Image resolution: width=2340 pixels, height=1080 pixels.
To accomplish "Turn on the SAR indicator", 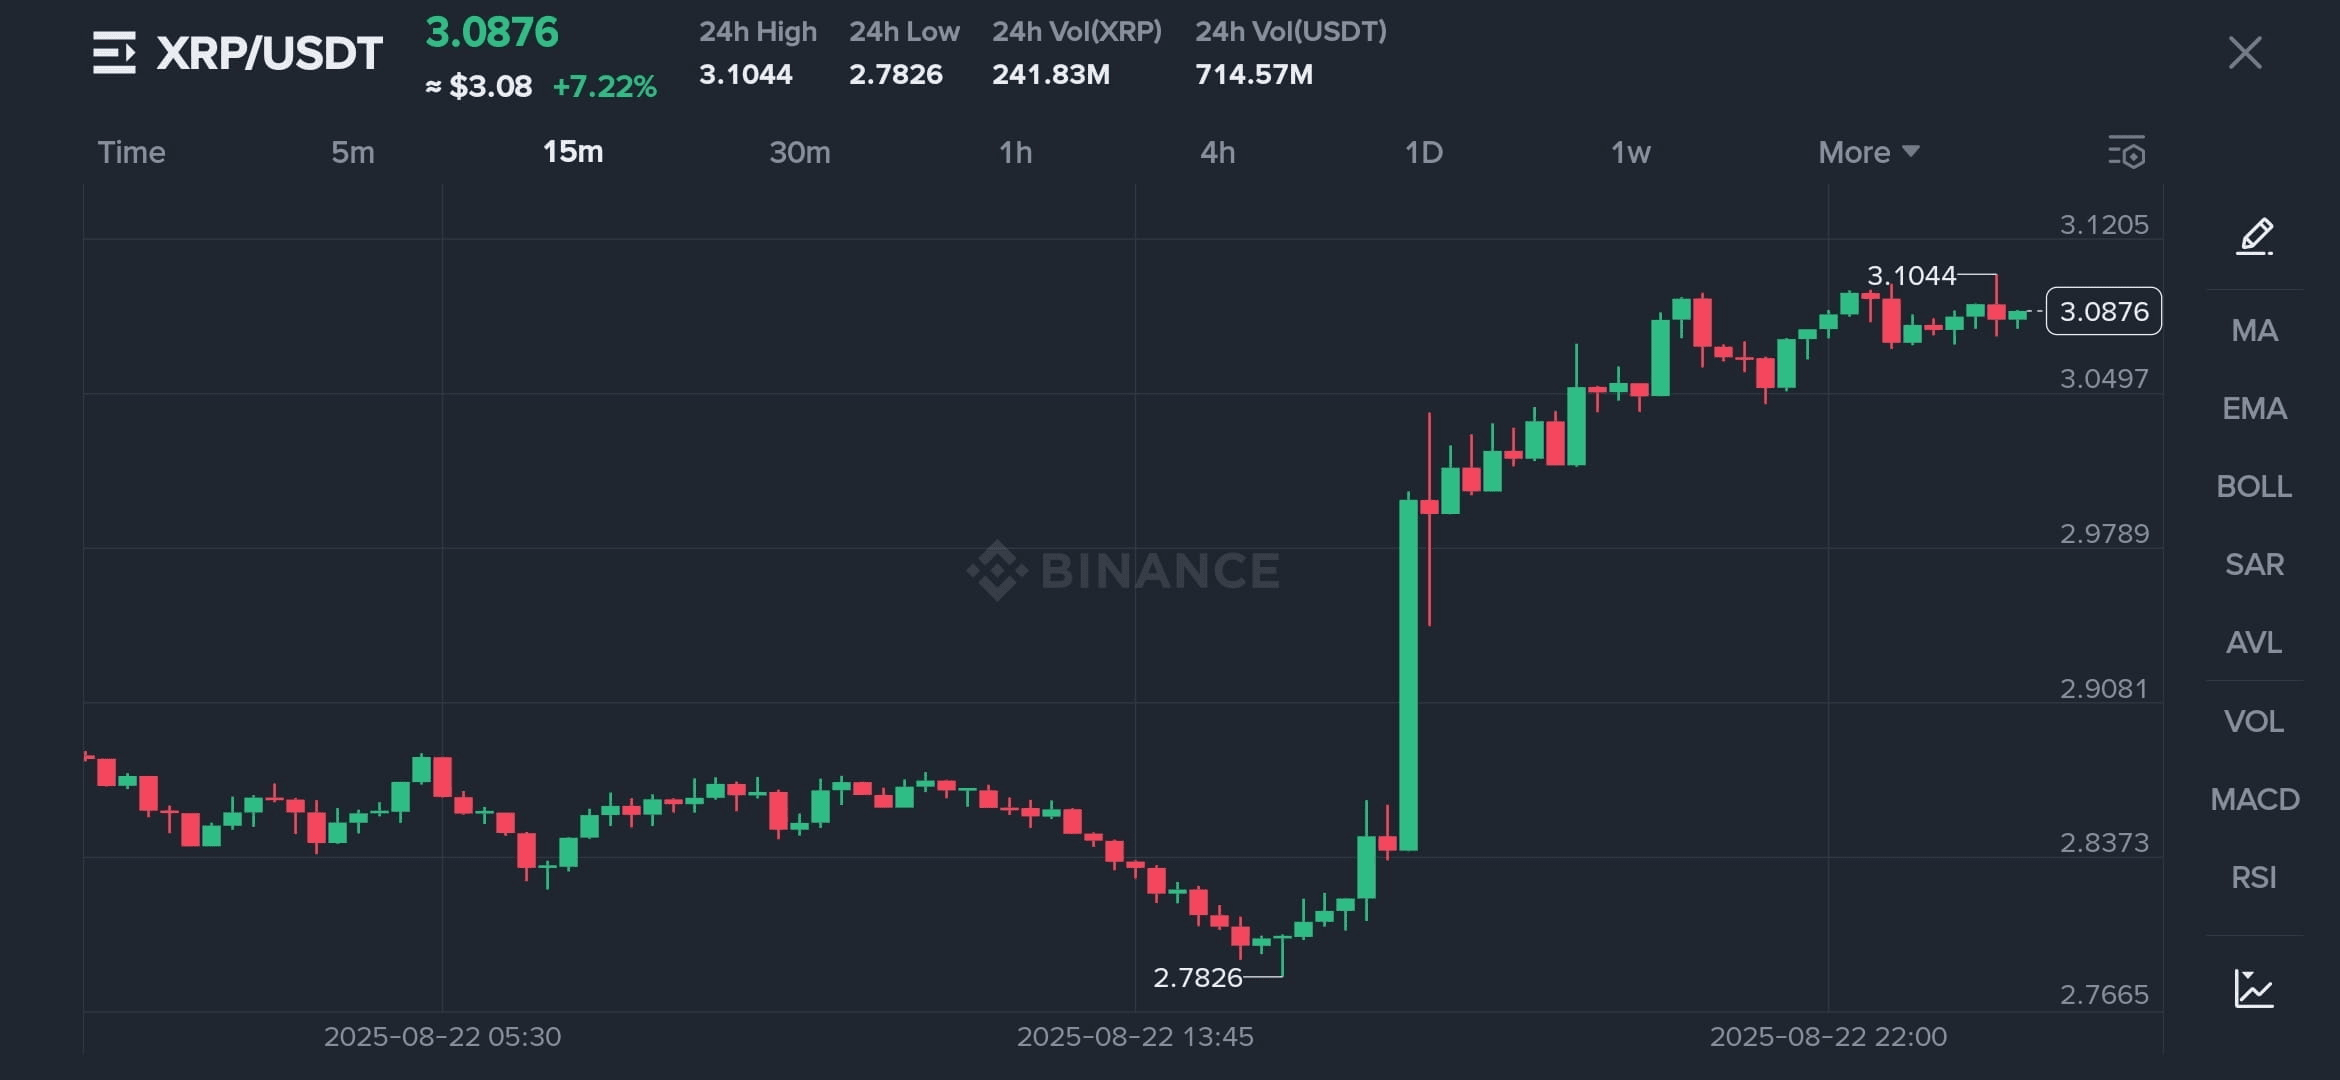I will click(x=2254, y=564).
